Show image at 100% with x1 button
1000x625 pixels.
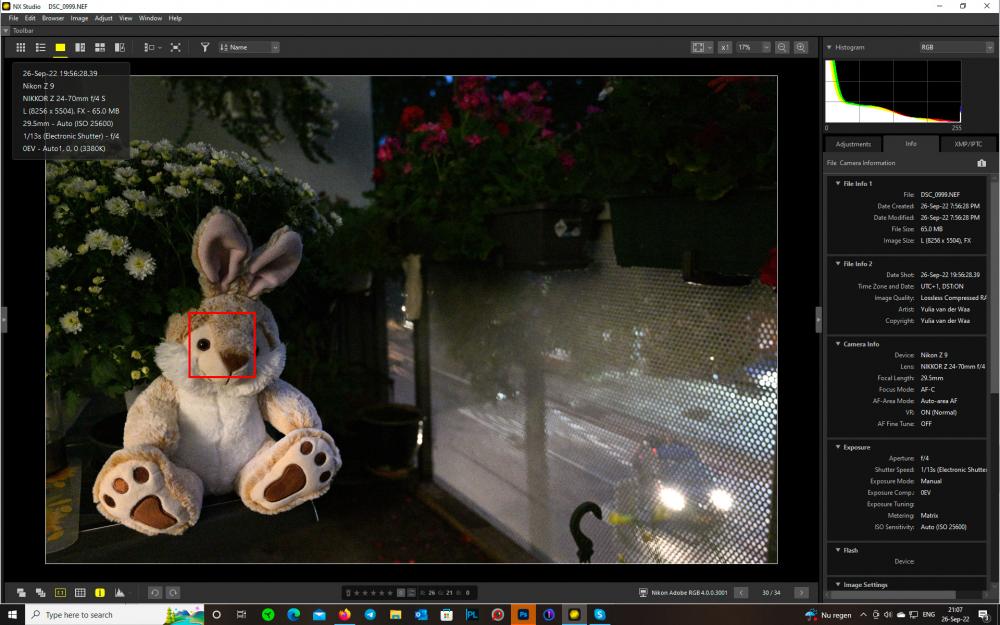(724, 47)
